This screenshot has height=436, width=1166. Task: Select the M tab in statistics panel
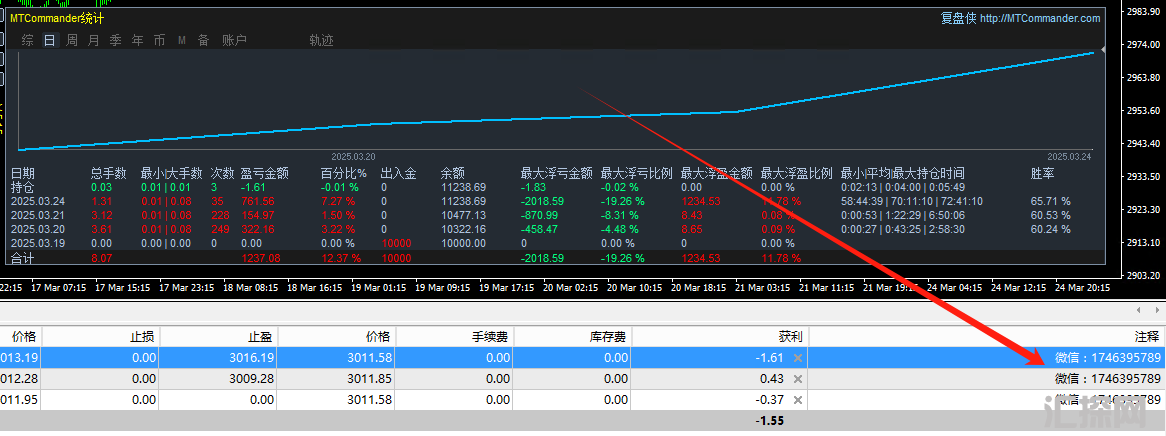[182, 40]
